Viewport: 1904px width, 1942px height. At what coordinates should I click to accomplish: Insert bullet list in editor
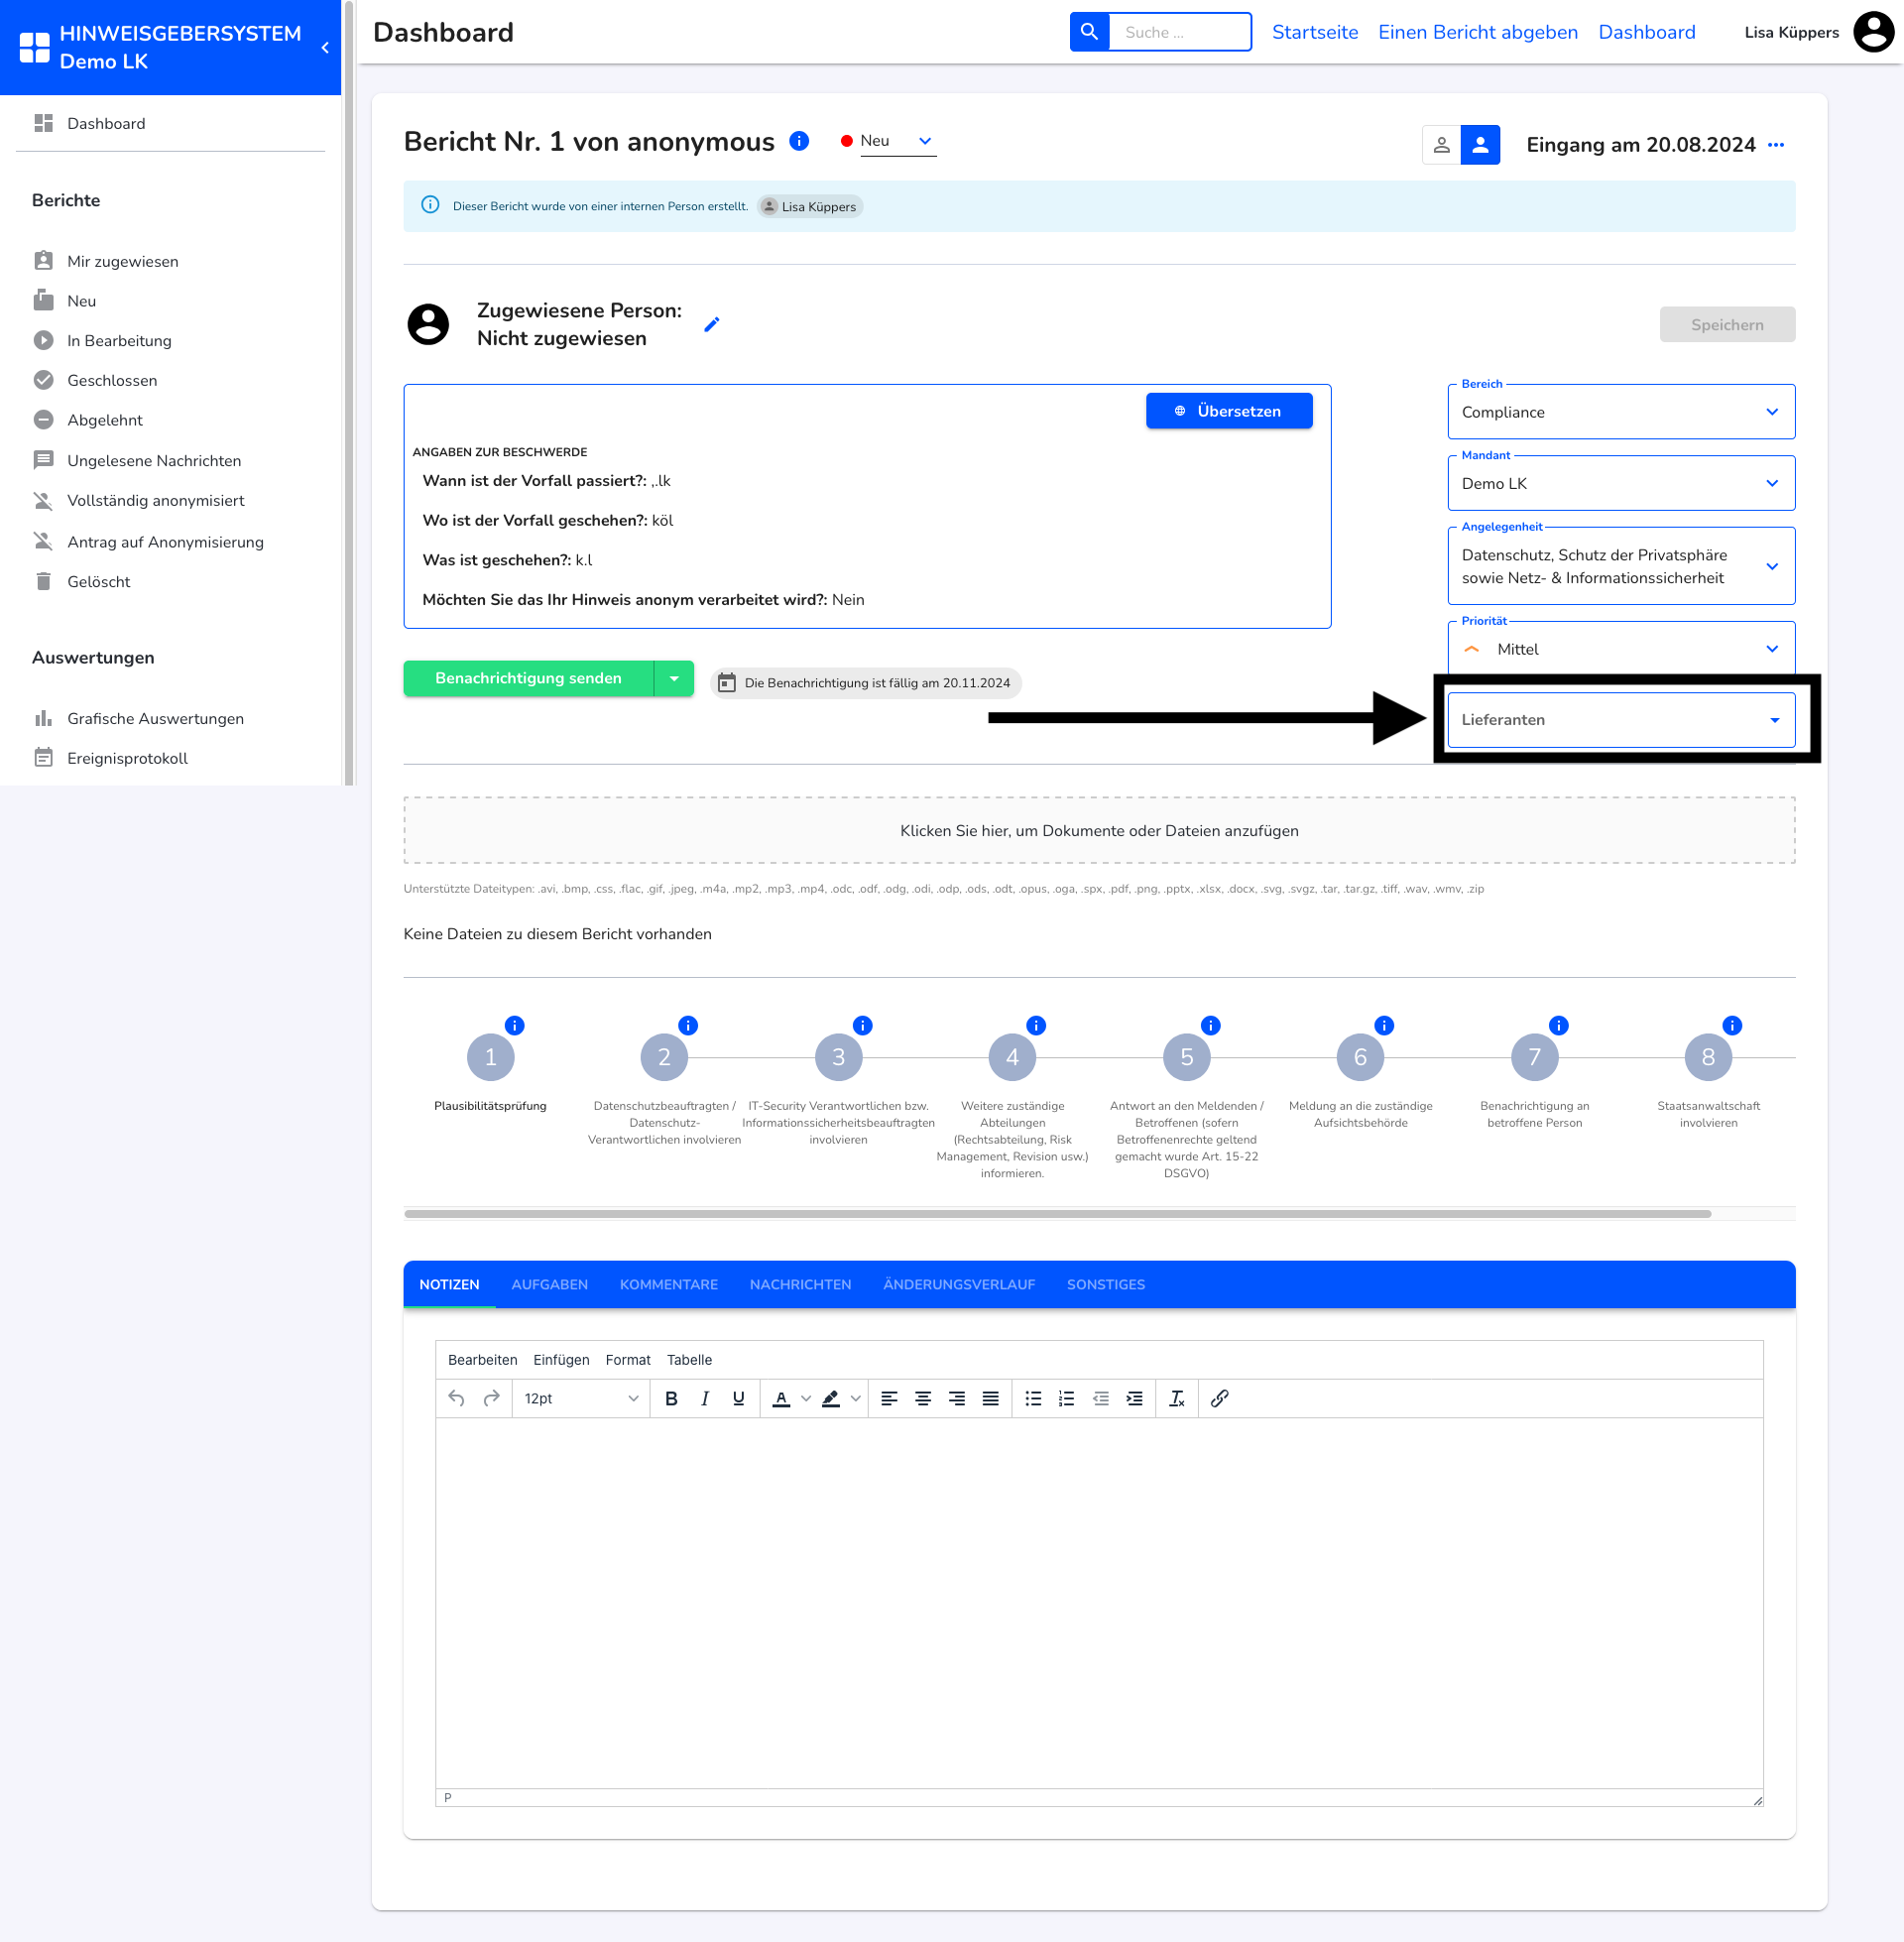1033,1398
